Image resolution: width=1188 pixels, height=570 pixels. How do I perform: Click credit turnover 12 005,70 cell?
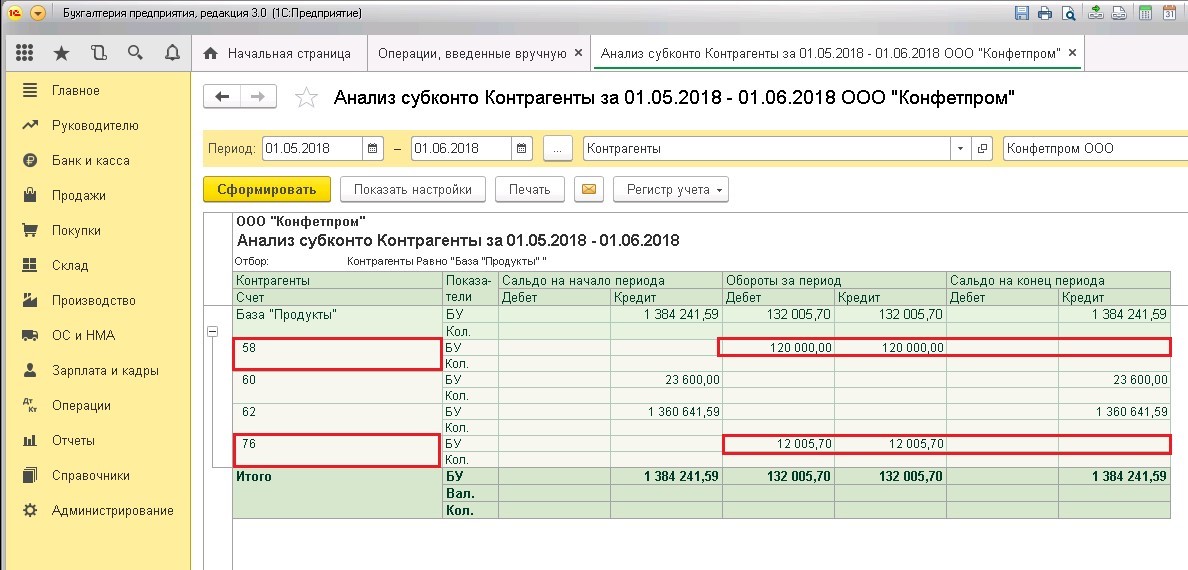(891, 443)
